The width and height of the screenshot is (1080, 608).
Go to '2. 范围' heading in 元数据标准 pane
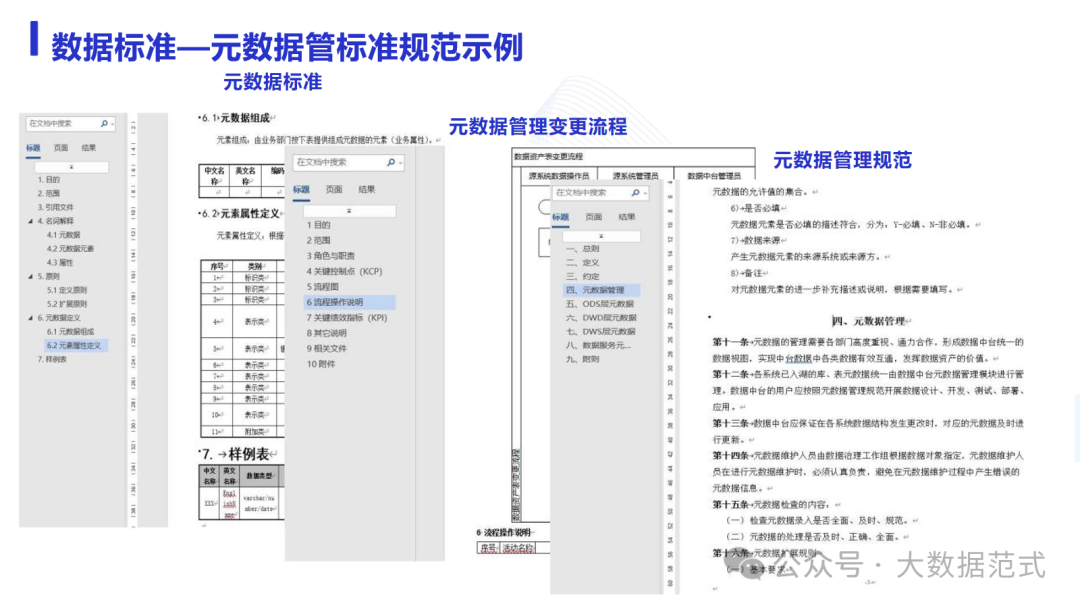48,193
